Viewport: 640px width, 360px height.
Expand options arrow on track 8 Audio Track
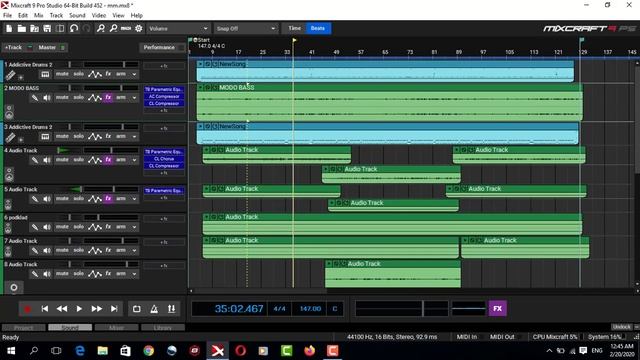[x=134, y=274]
